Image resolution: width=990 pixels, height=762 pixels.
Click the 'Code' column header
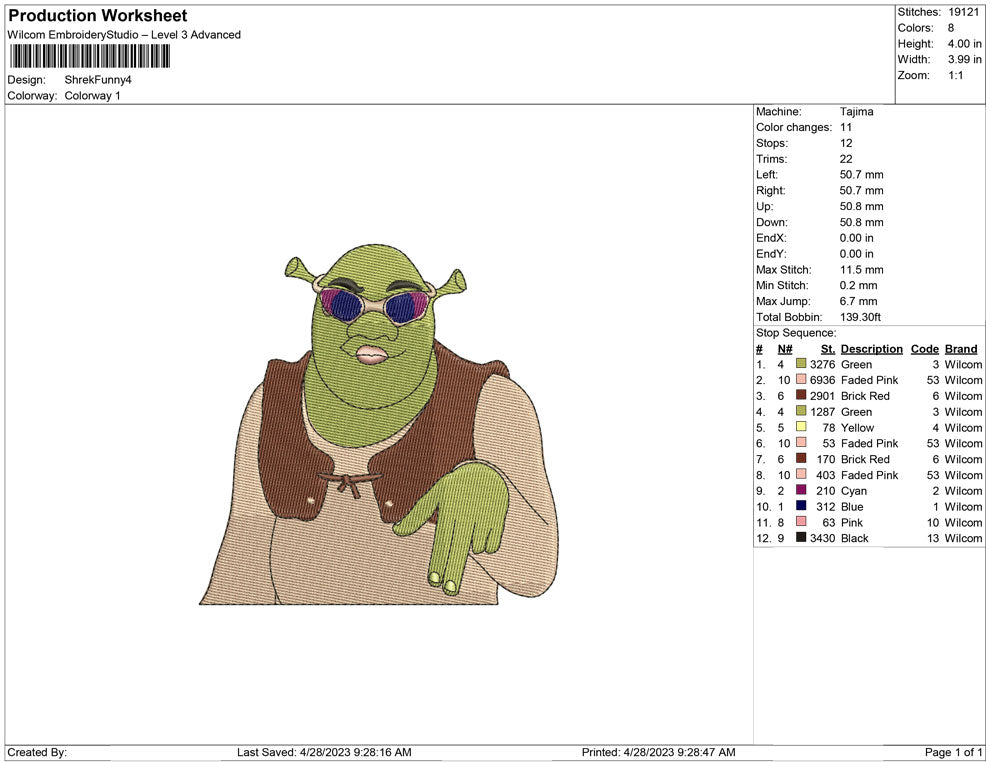click(925, 349)
